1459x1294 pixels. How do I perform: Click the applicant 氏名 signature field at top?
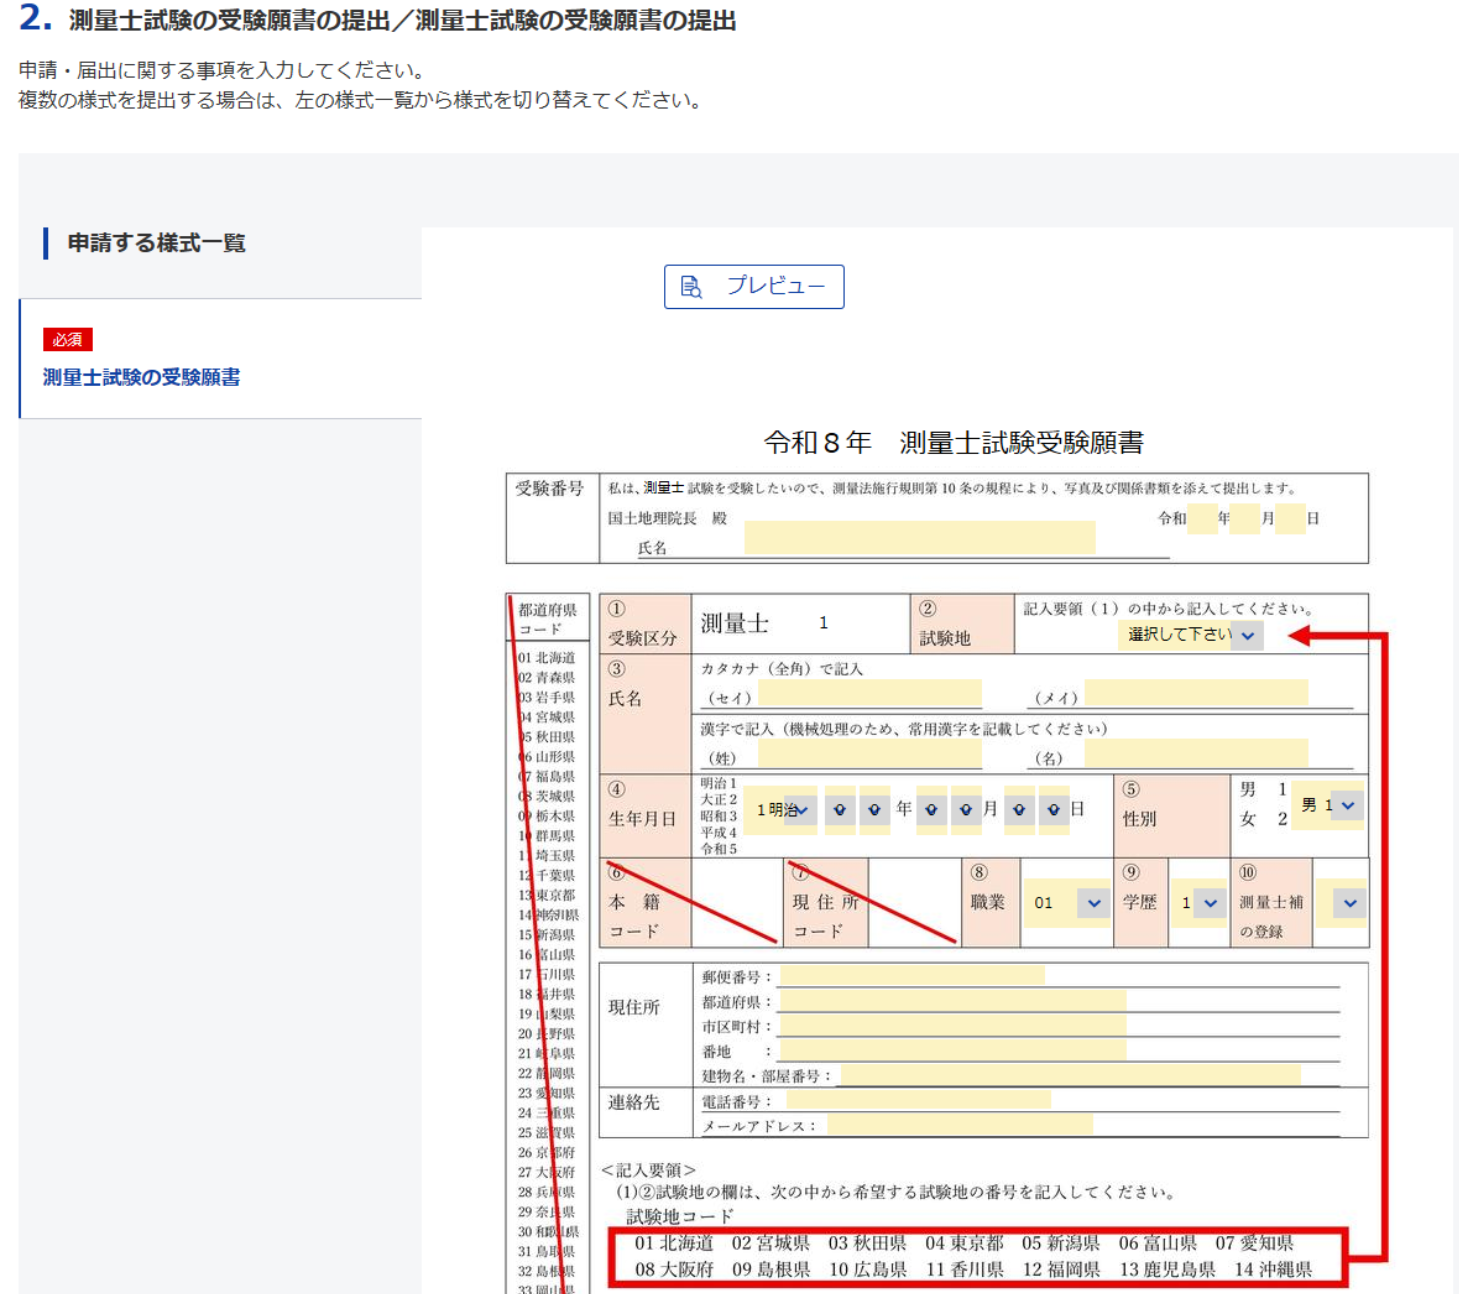(918, 538)
